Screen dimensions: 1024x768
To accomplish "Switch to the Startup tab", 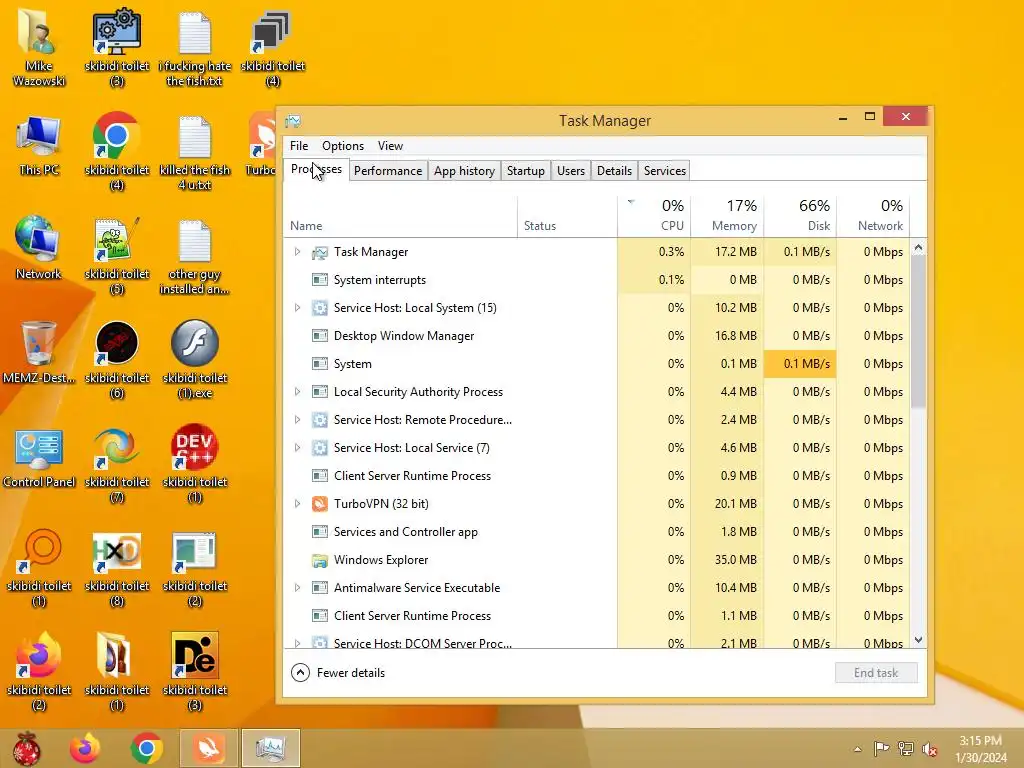I will click(526, 170).
